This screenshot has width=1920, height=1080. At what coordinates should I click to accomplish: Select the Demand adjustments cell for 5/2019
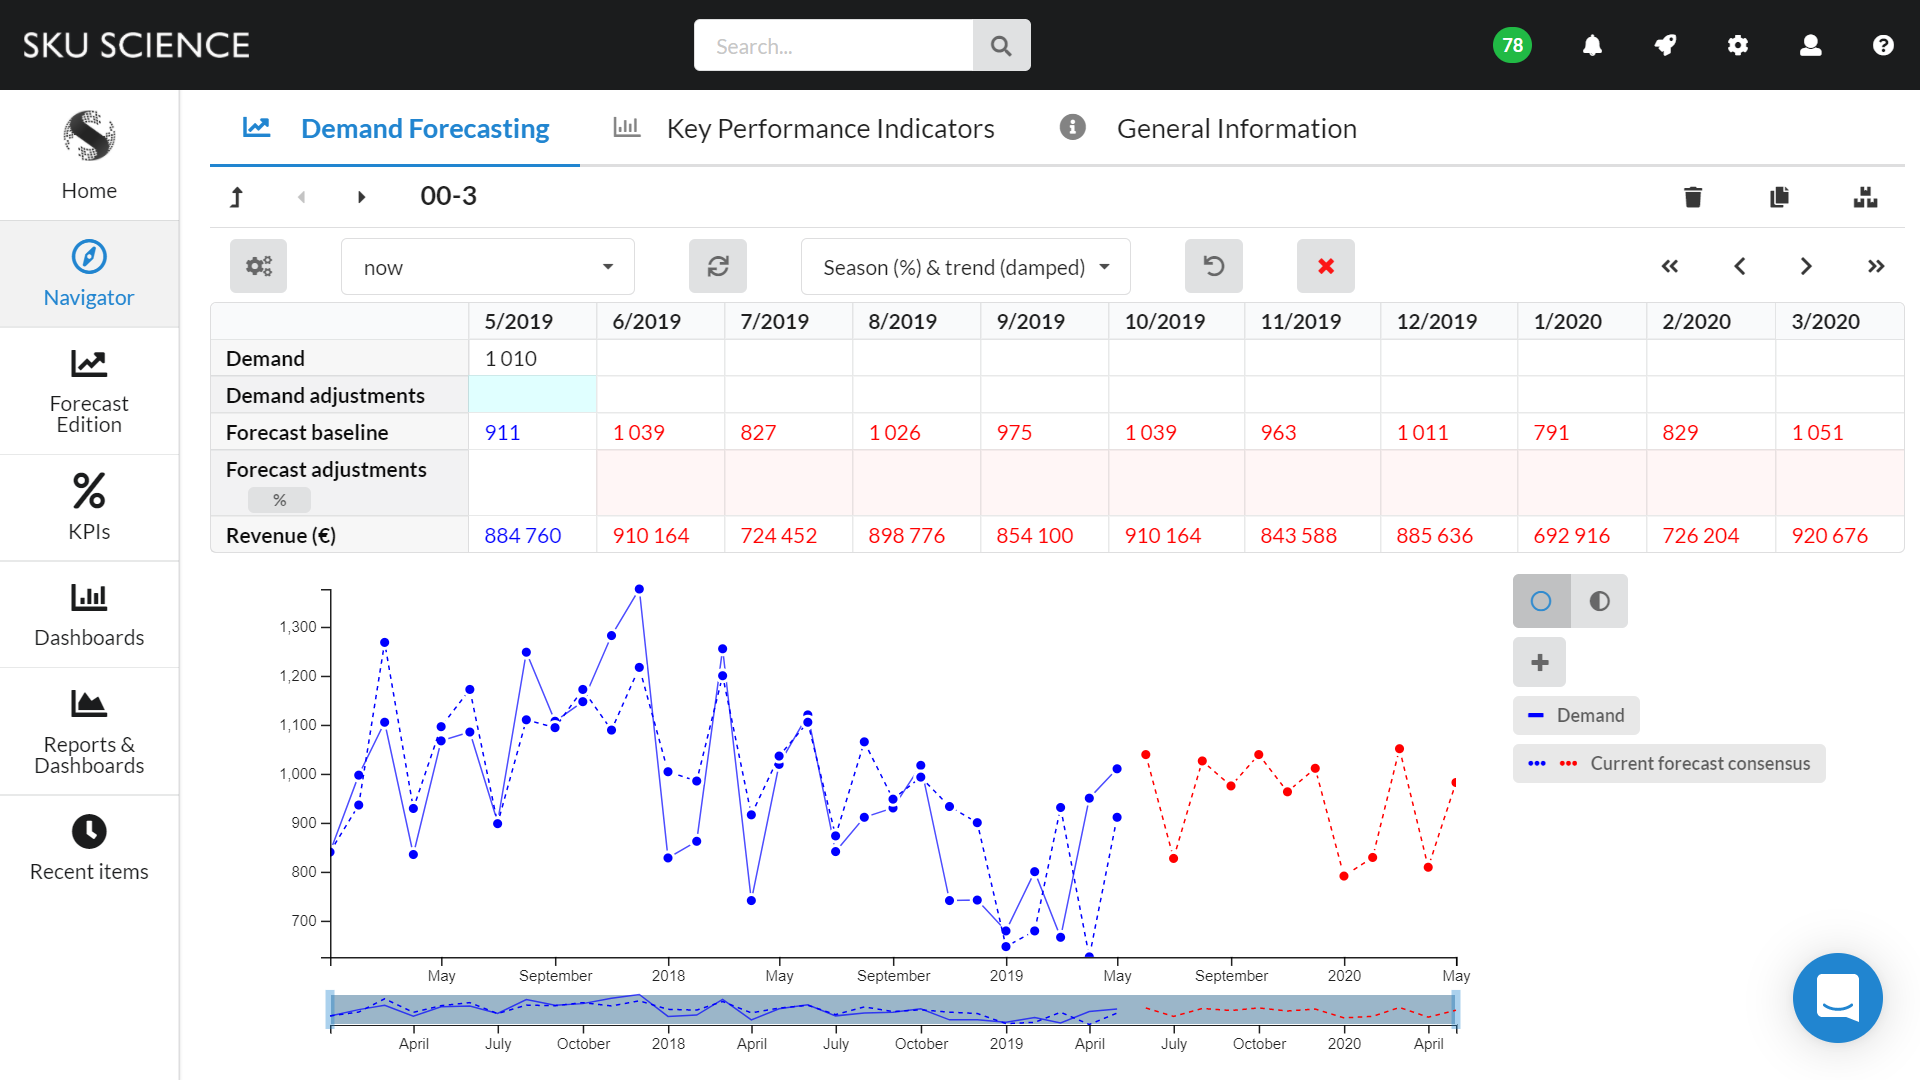532,394
